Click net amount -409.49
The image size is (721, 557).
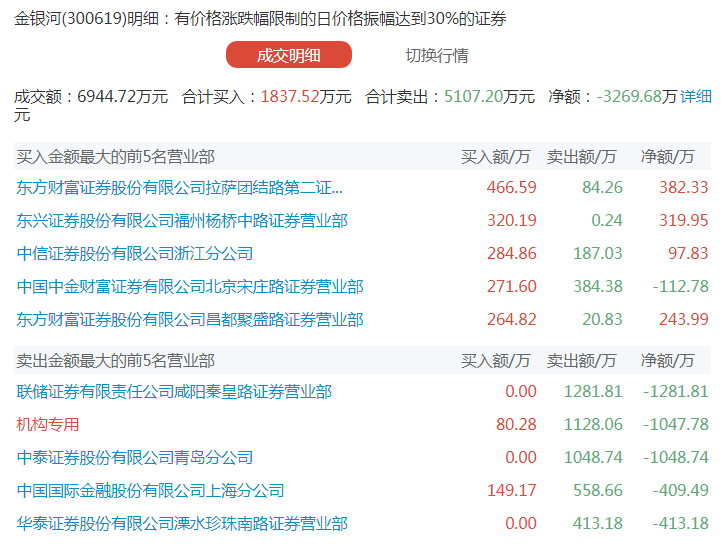pyautogui.click(x=681, y=490)
